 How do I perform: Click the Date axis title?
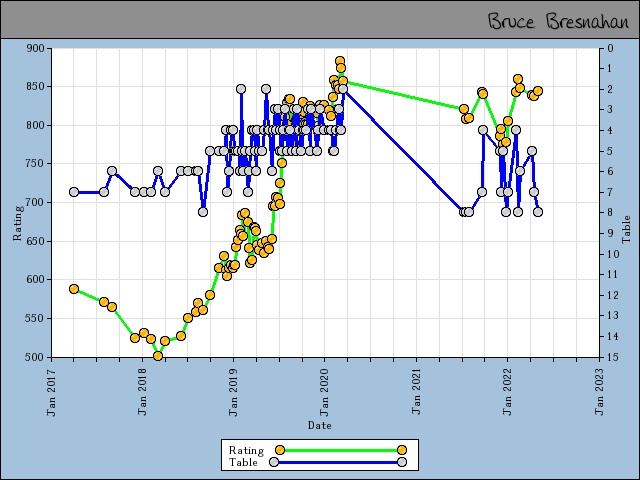320,425
